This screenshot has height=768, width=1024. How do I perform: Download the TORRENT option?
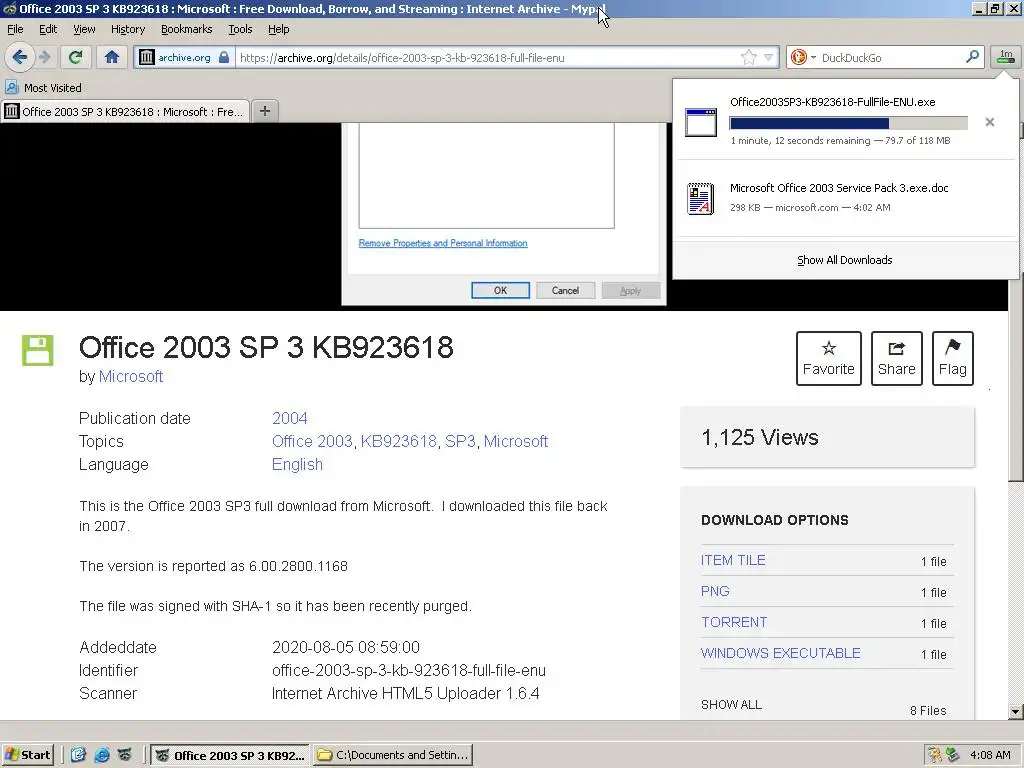pos(733,622)
